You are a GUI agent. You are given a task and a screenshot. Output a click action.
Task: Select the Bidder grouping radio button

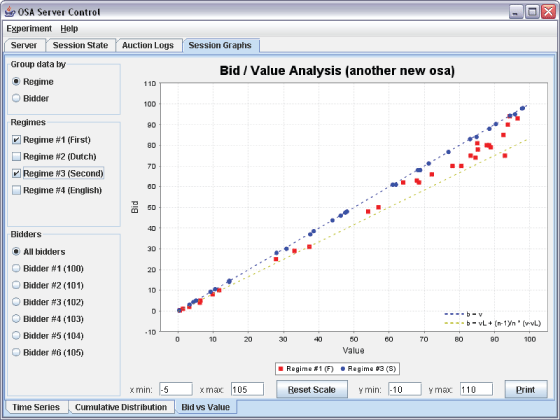pos(16,98)
